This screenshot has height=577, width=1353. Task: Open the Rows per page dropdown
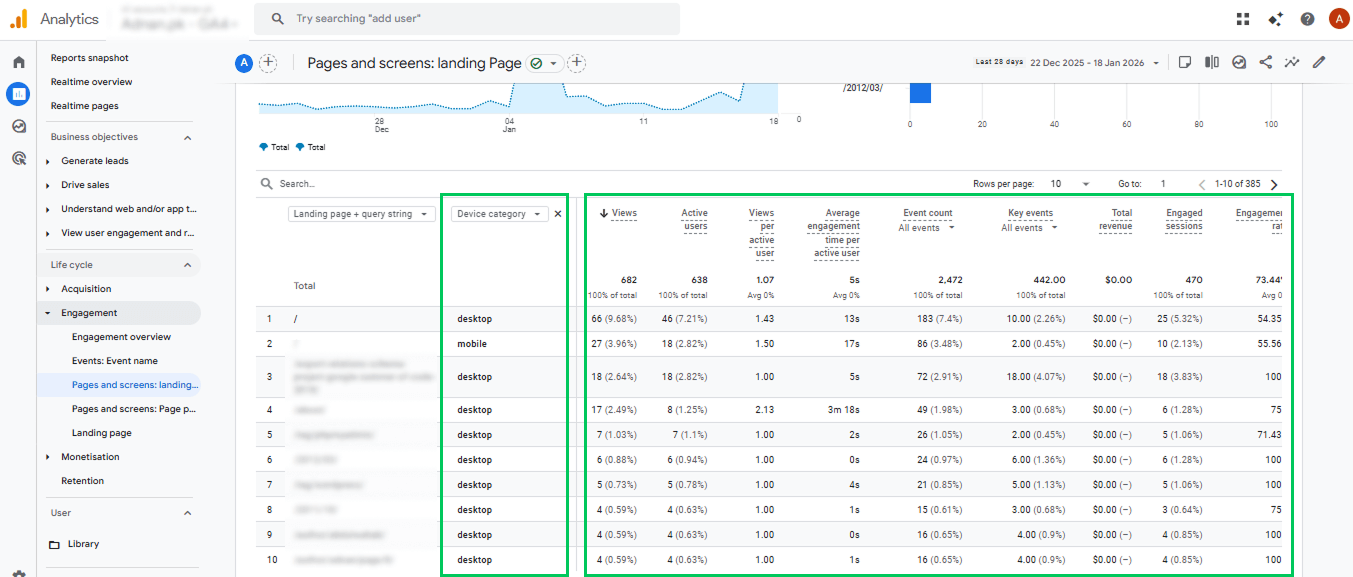1070,184
